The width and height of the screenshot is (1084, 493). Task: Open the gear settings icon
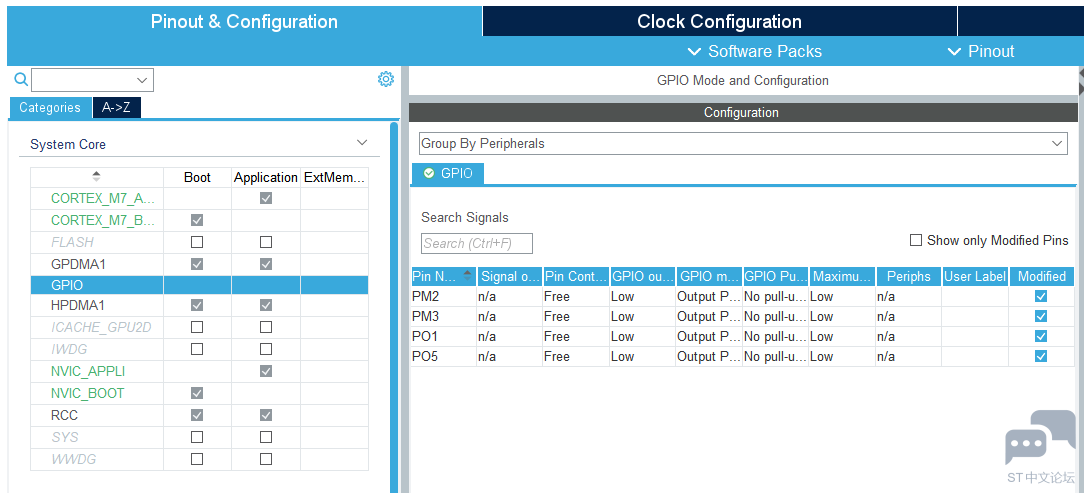click(x=386, y=79)
